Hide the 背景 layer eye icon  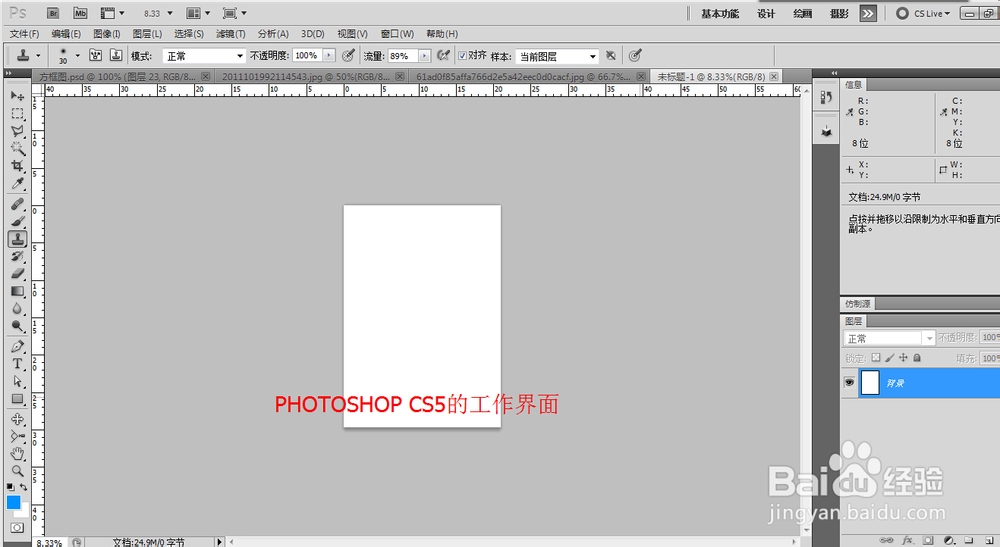(849, 383)
